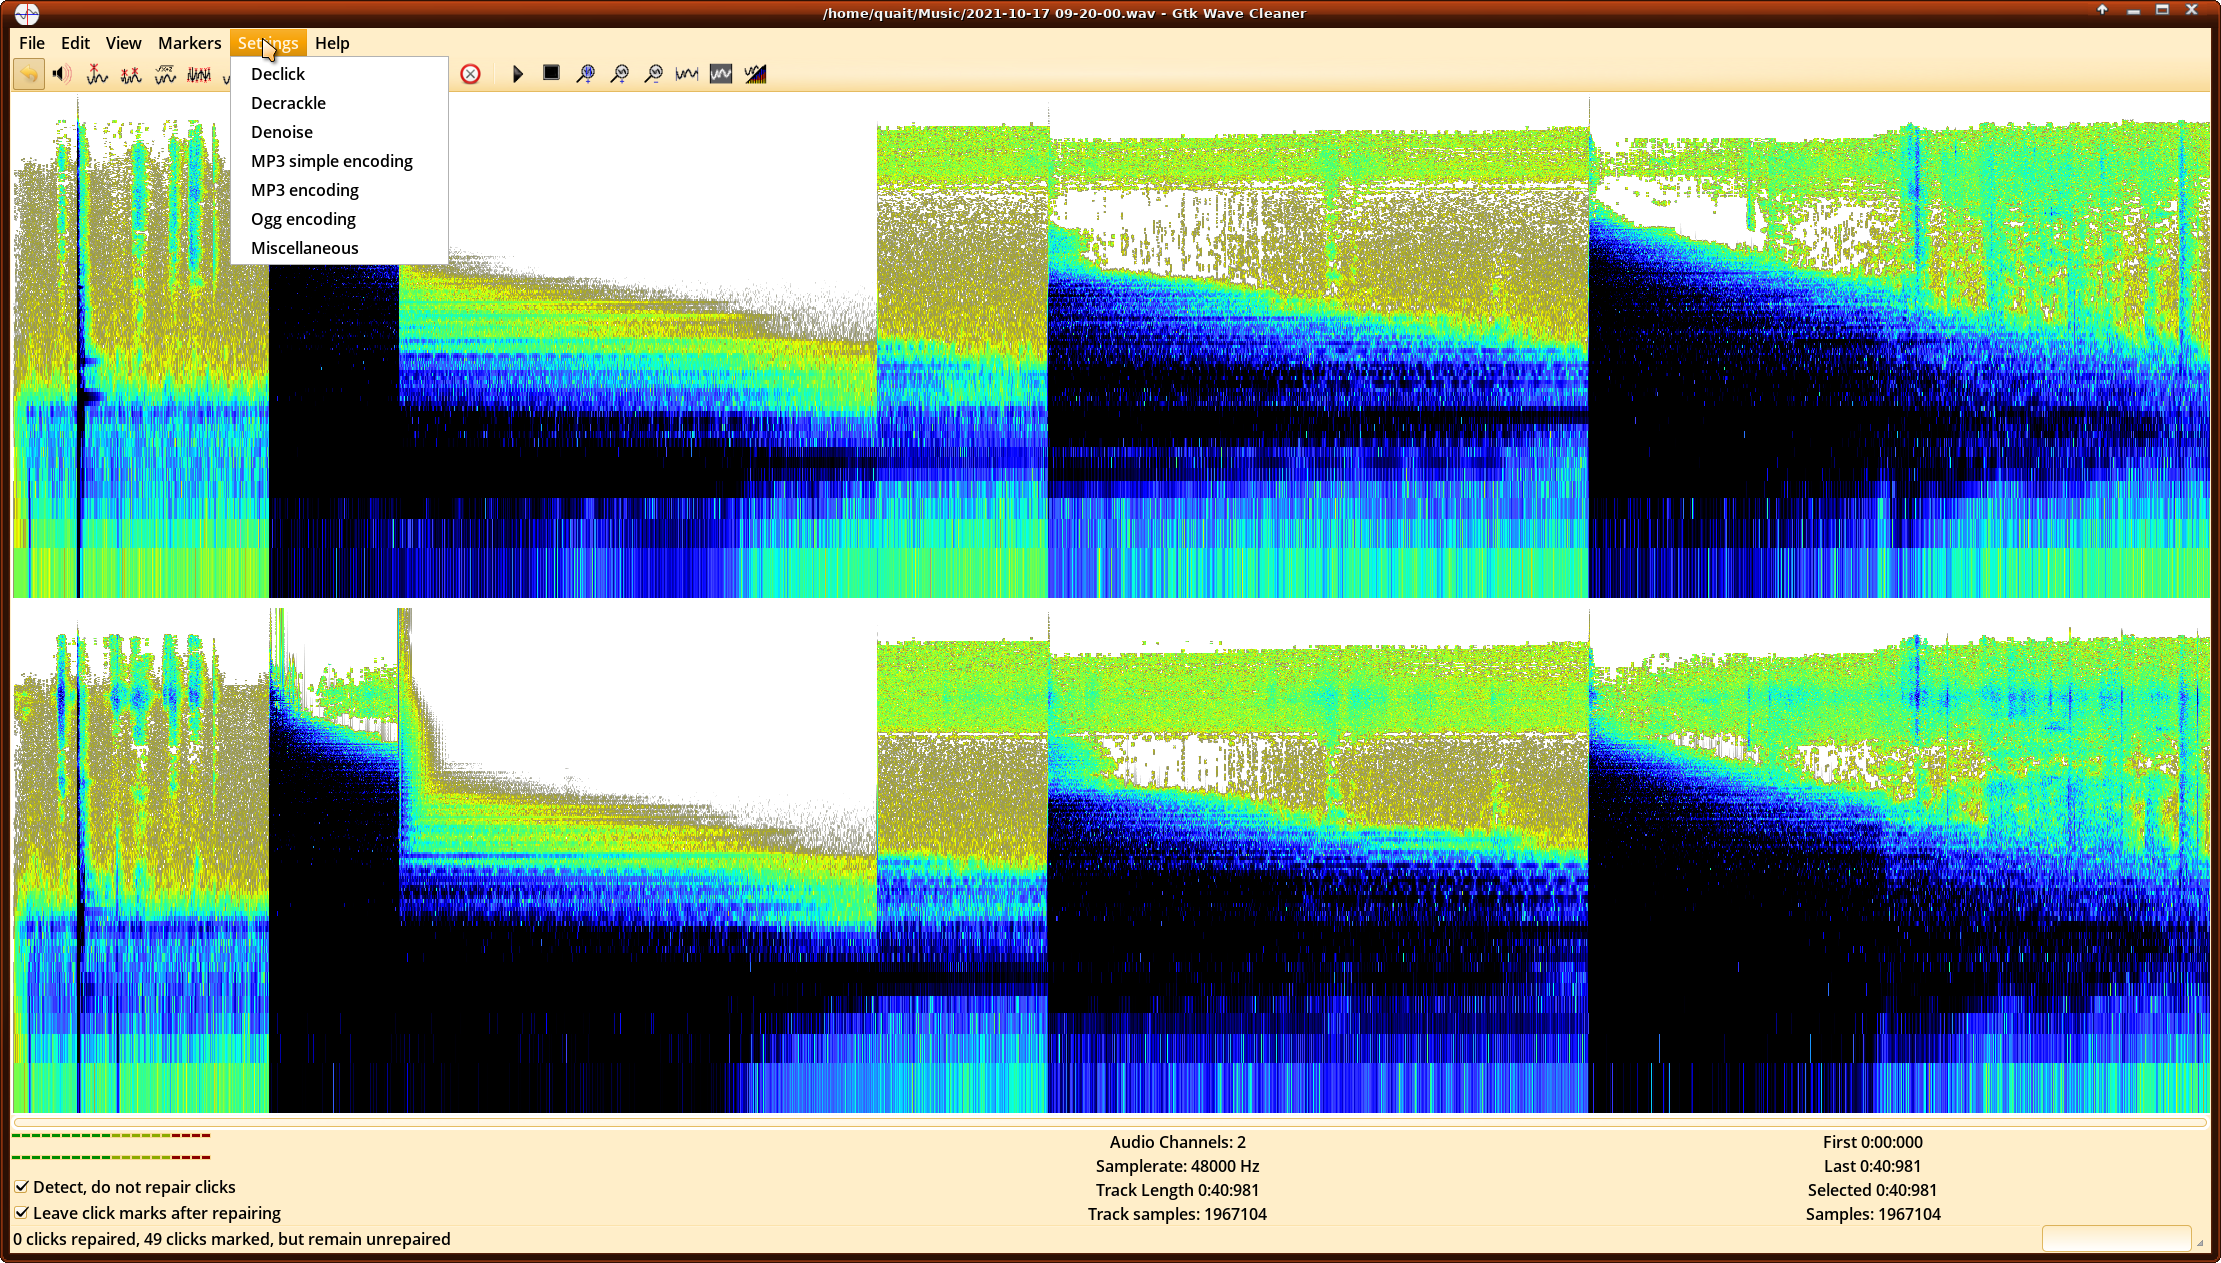Click the square-root waveform filter icon

click(x=165, y=74)
